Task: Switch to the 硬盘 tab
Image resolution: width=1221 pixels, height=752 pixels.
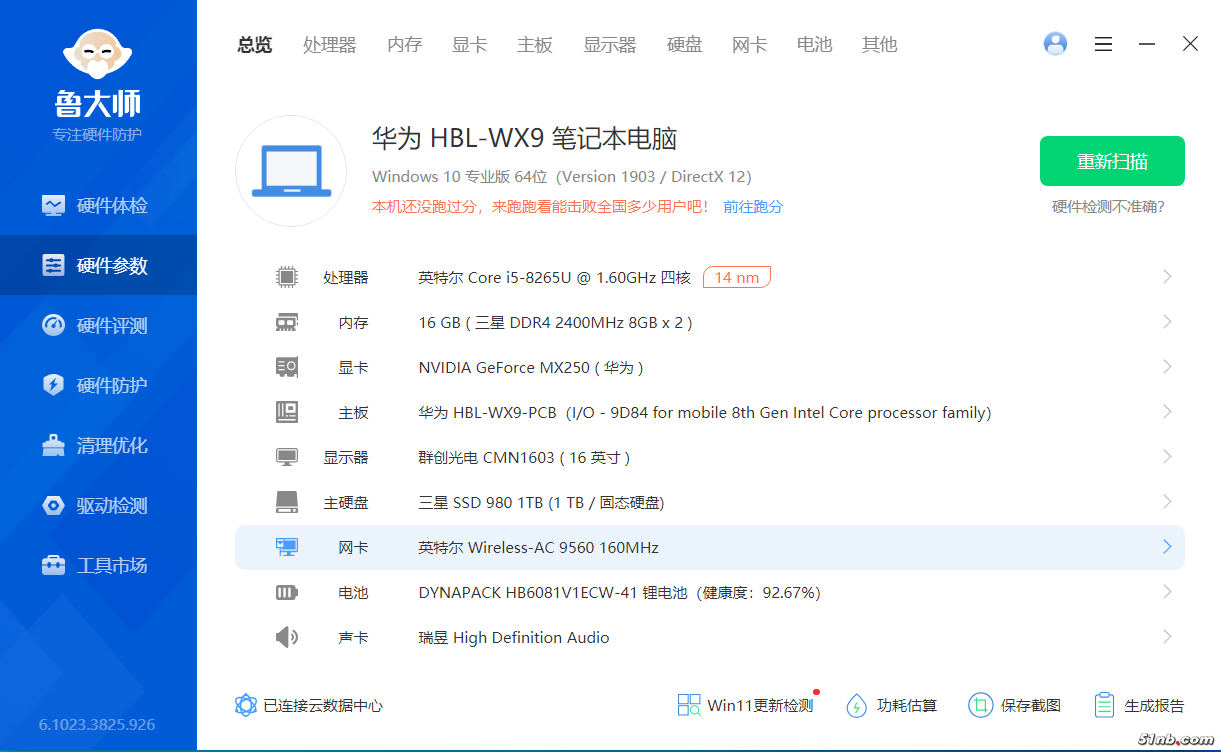Action: 685,44
